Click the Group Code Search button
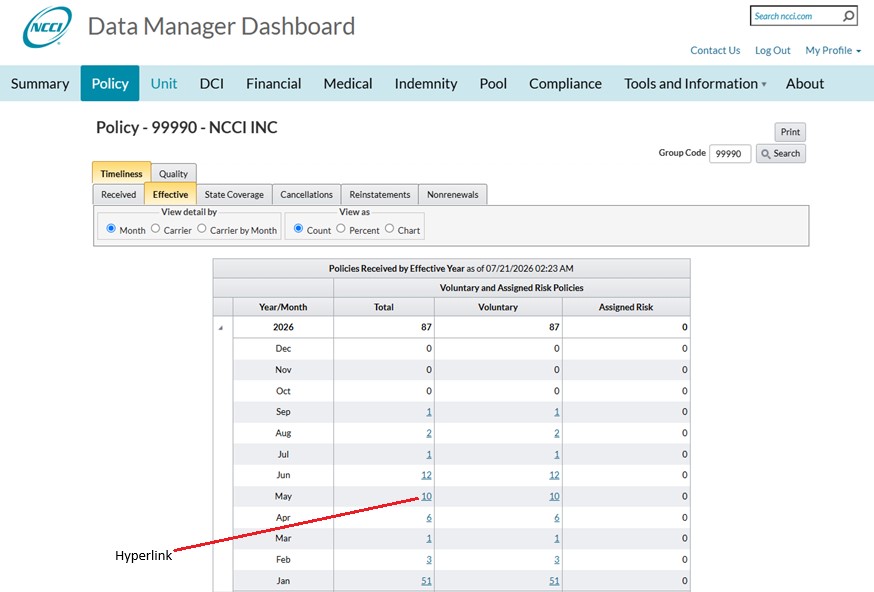Viewport: 874px width, 592px height. (x=780, y=153)
